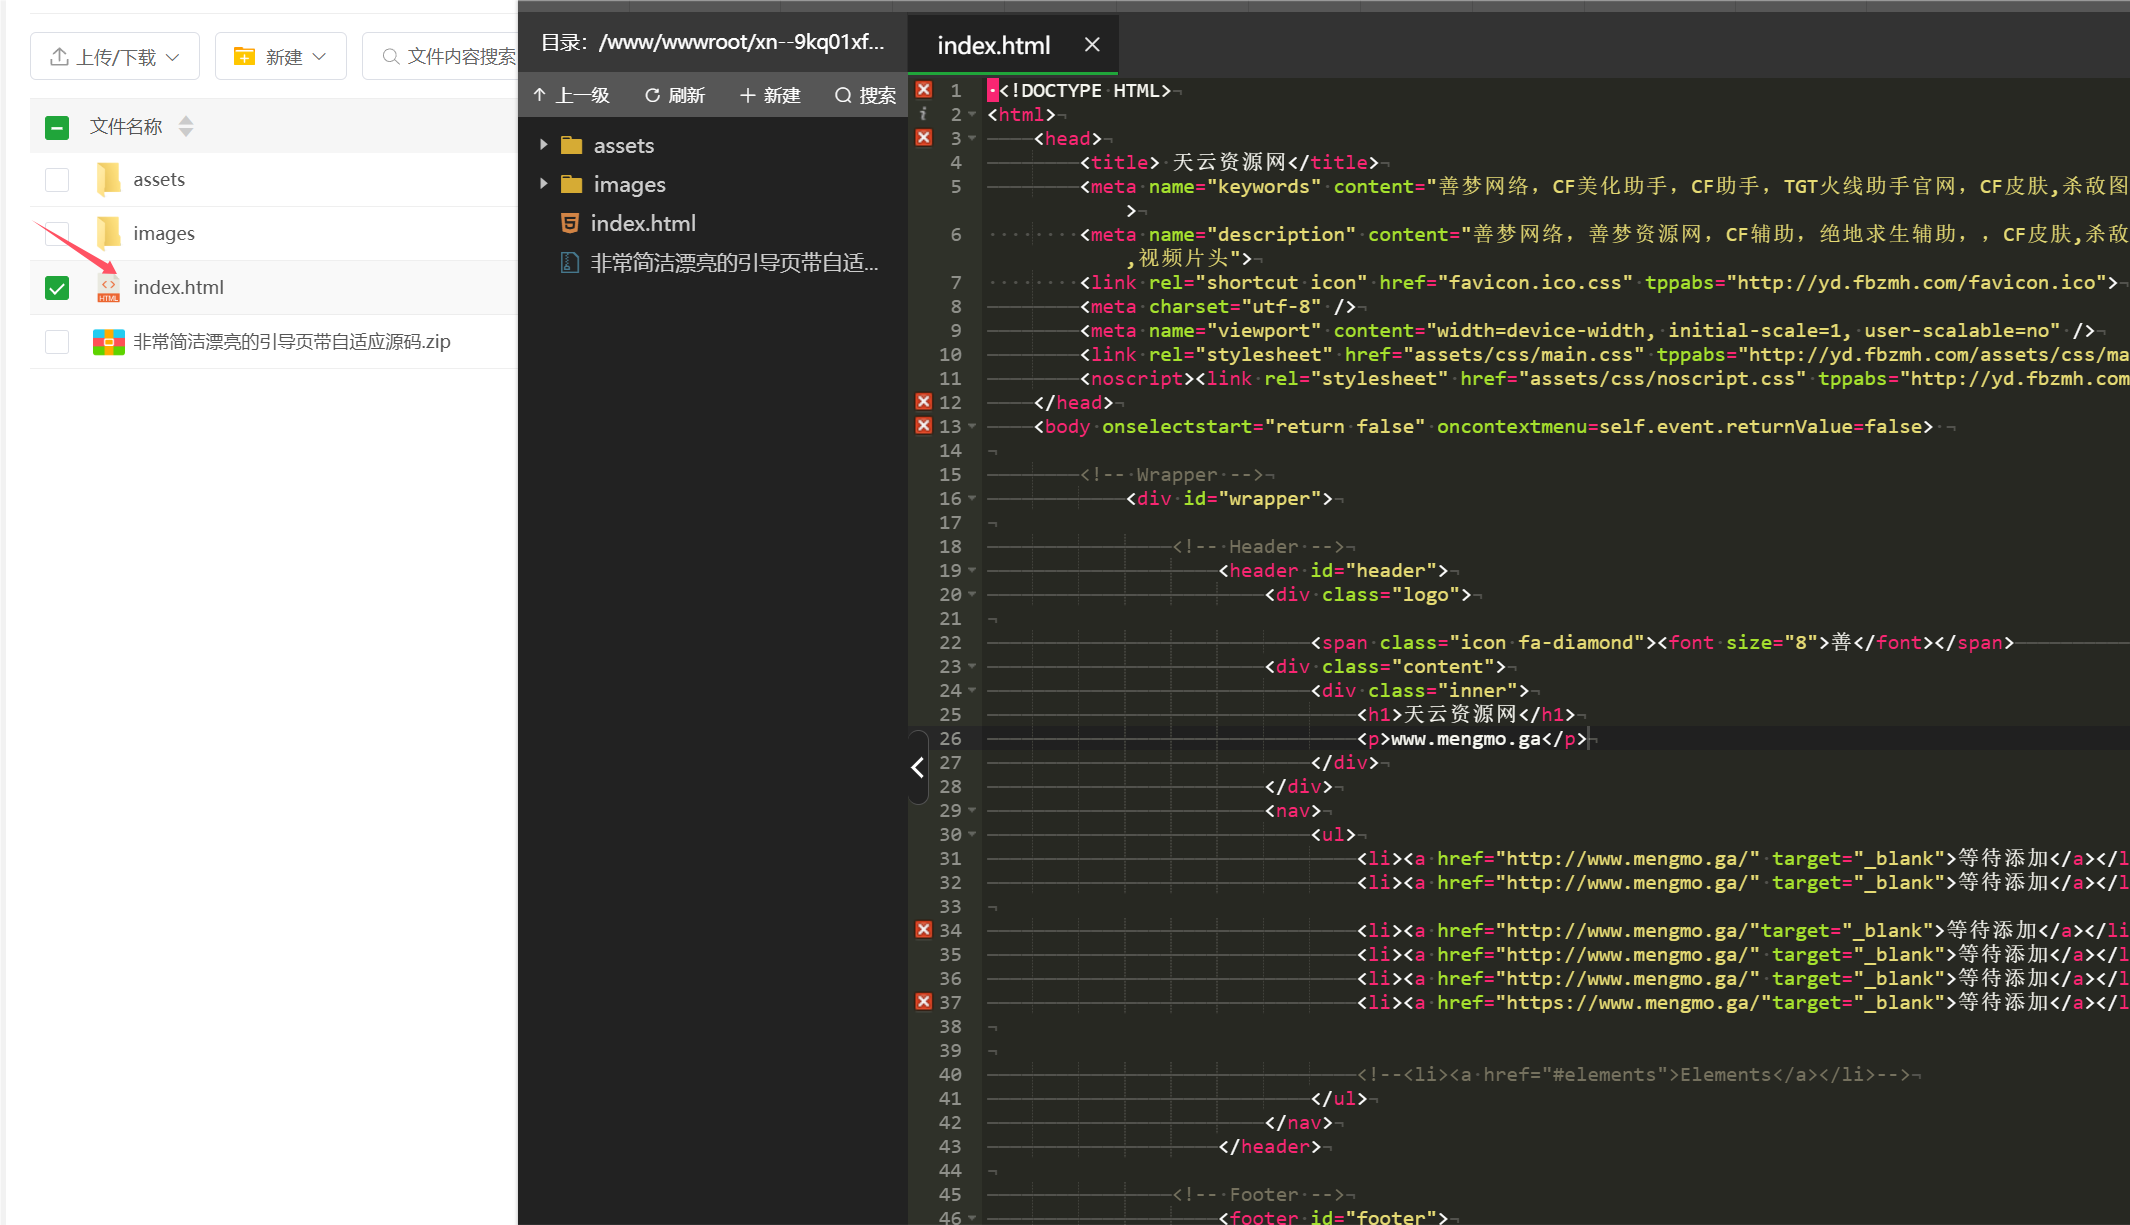Image resolution: width=2130 pixels, height=1225 pixels.
Task: Place cursor on www.mengmo.ga in line 26
Action: point(1466,739)
